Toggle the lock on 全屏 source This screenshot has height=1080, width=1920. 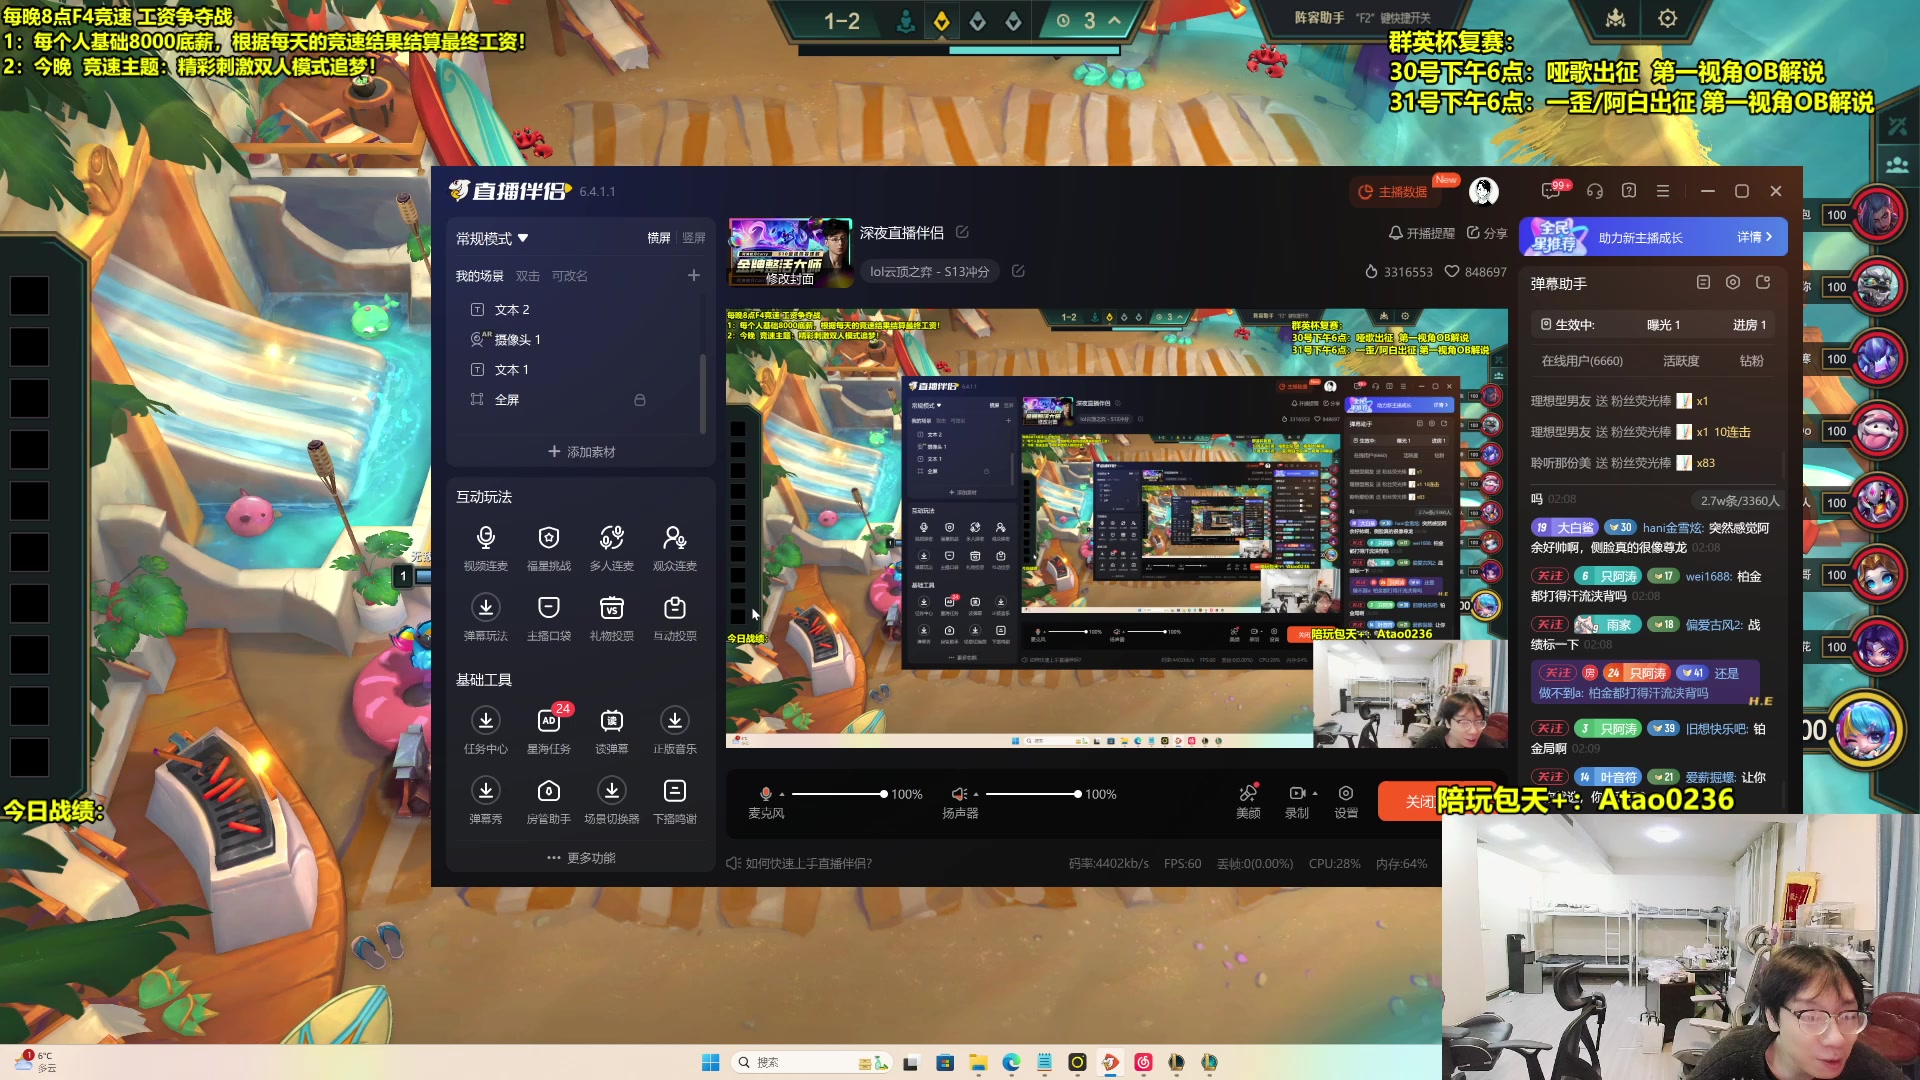[x=640, y=399]
